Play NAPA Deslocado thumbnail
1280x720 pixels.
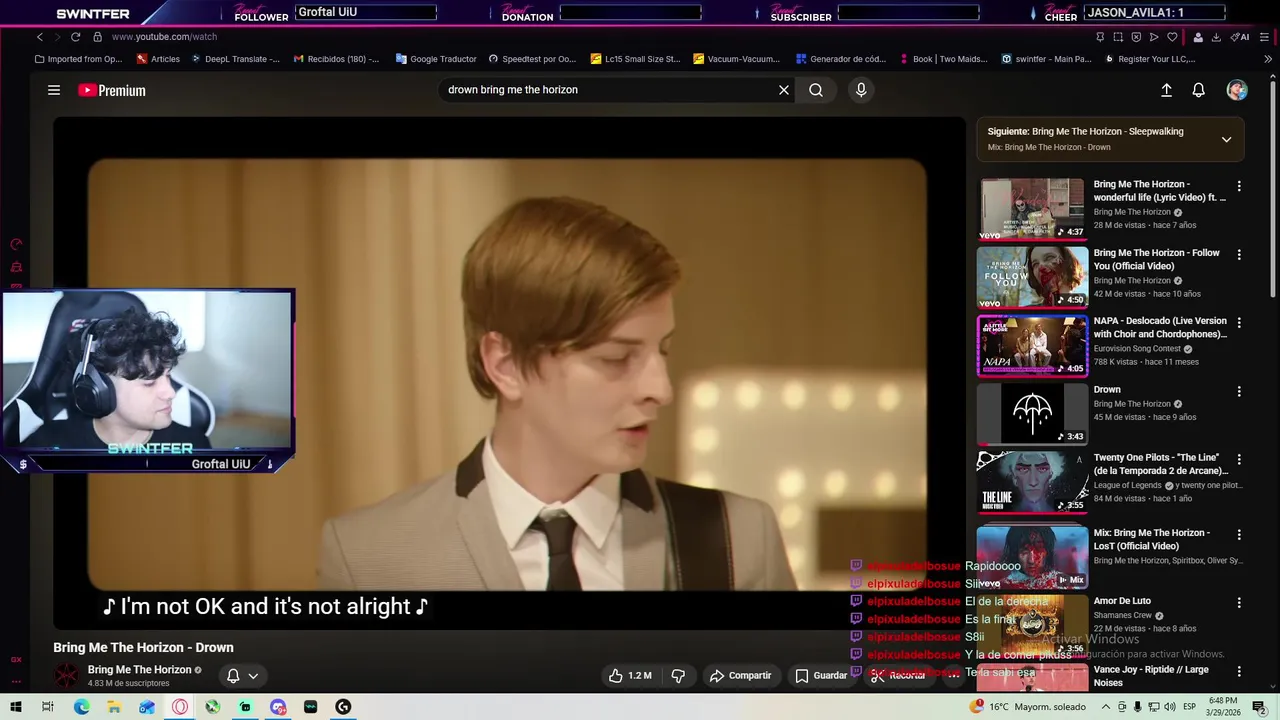[x=1032, y=345]
